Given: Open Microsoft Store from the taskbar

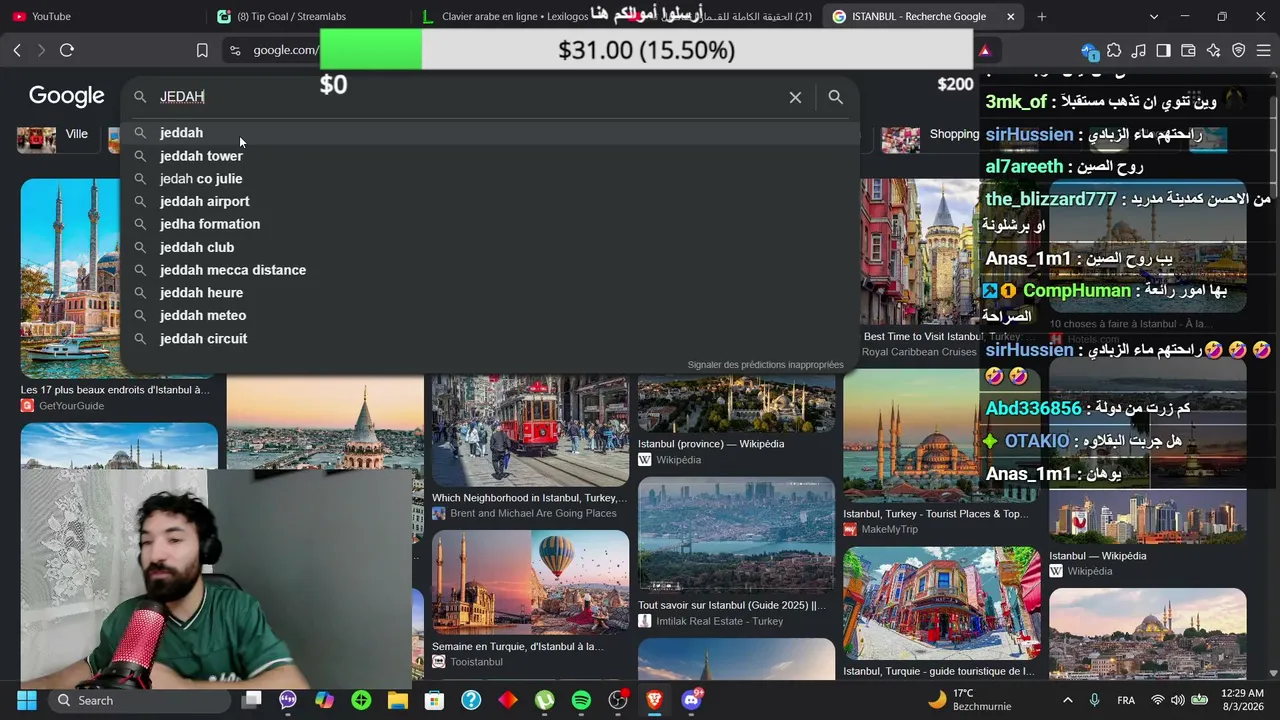Looking at the screenshot, I should point(434,700).
